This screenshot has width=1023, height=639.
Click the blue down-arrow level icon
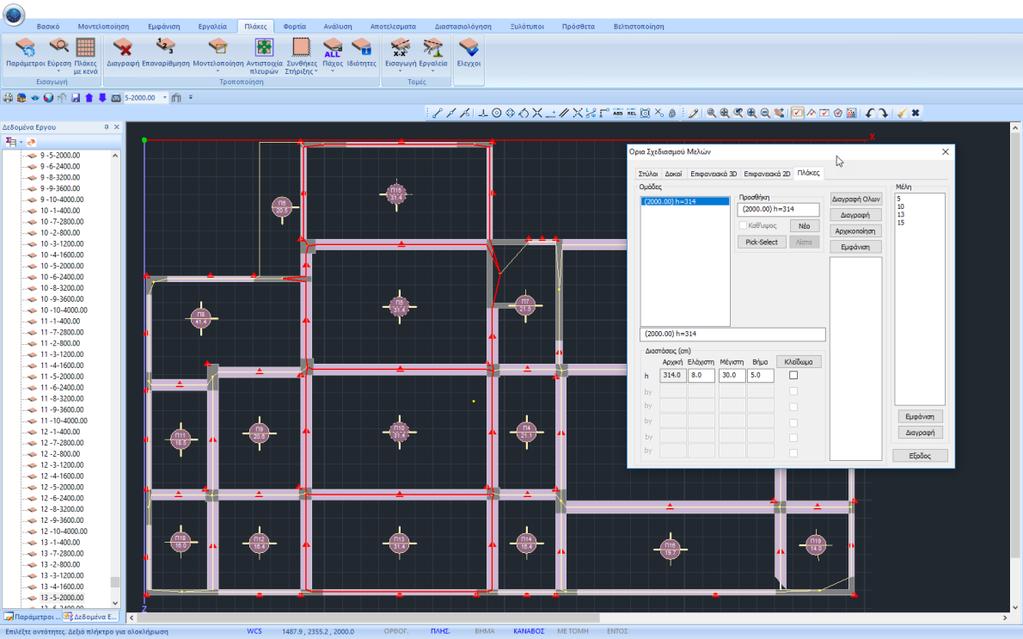point(102,98)
